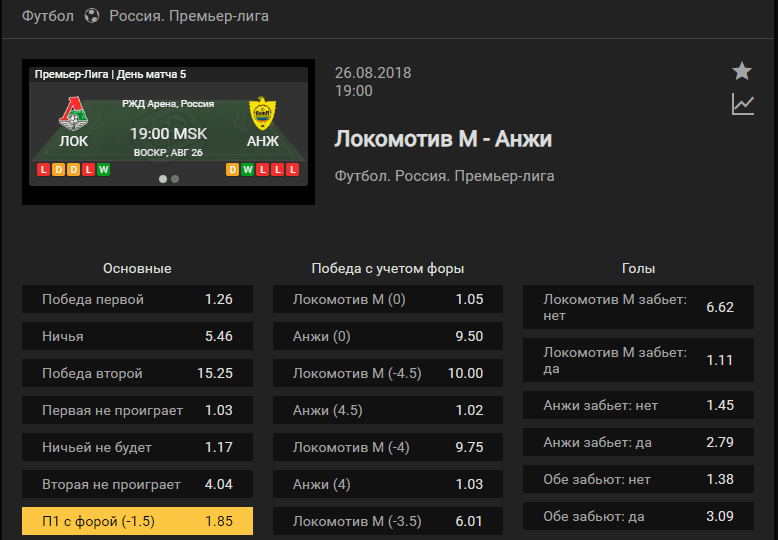Click the Anzhi team logo

click(x=262, y=114)
